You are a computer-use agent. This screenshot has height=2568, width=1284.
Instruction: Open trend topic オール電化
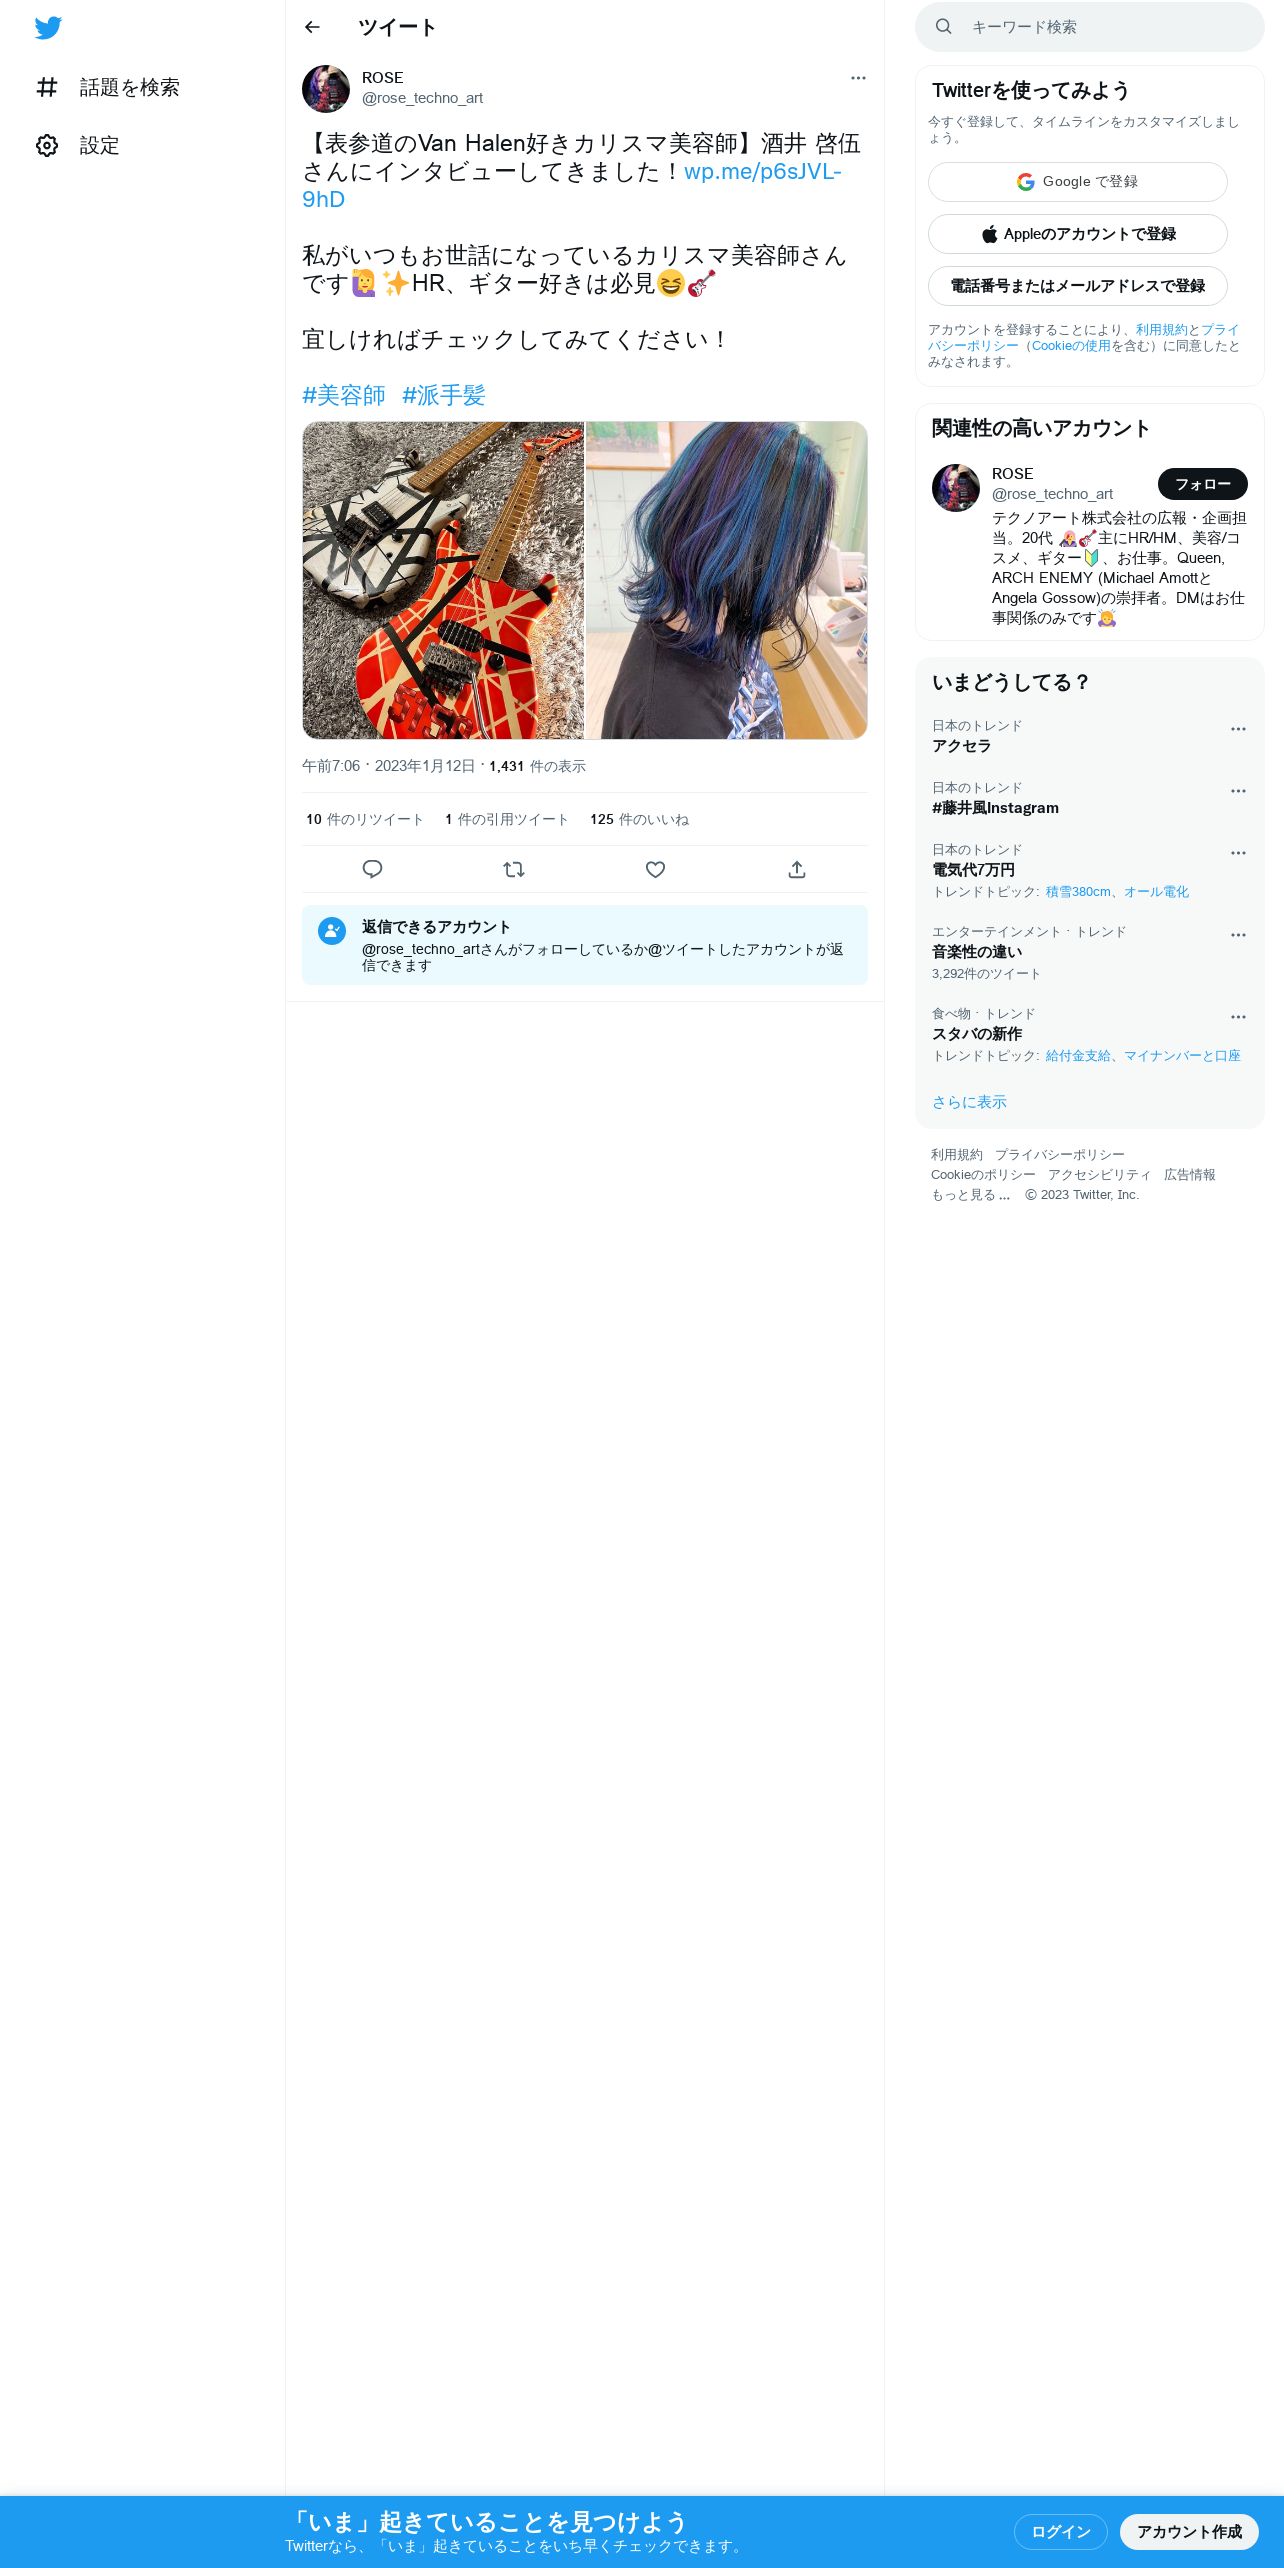pyautogui.click(x=1156, y=892)
